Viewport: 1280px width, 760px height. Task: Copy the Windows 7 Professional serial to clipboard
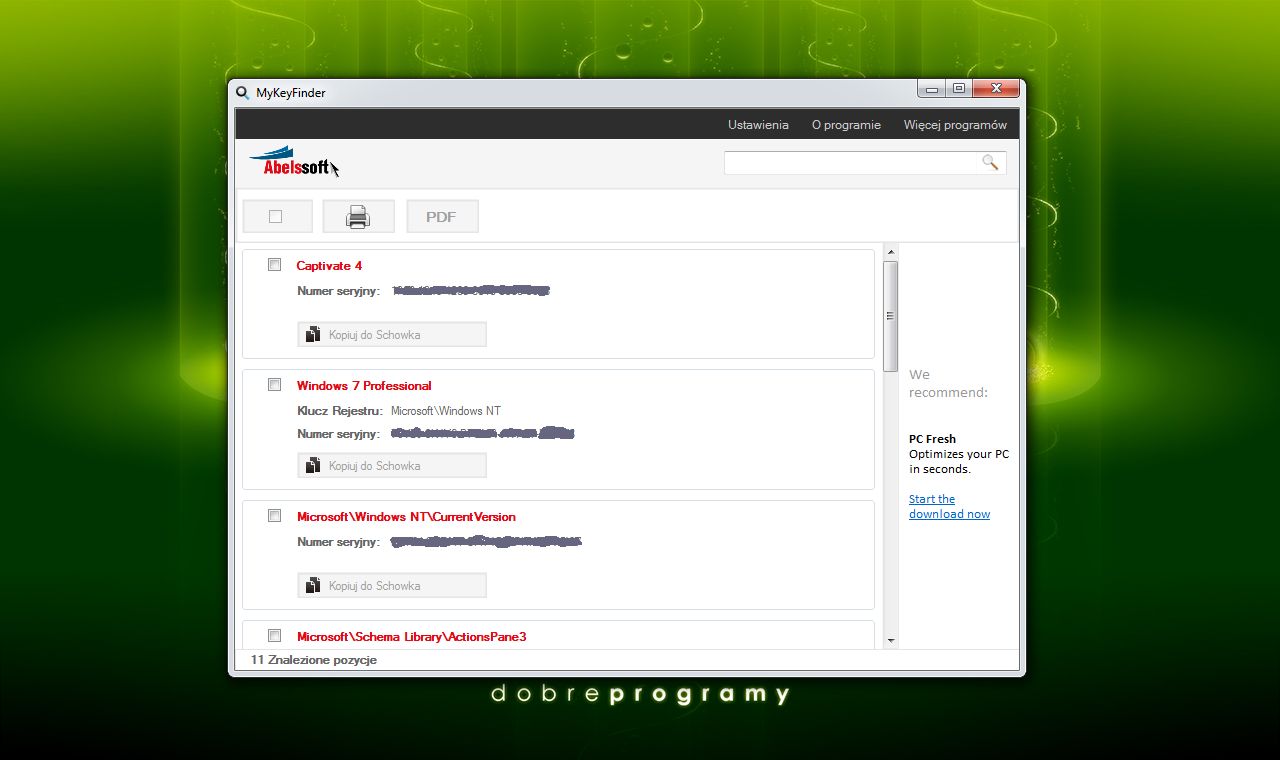pos(392,465)
